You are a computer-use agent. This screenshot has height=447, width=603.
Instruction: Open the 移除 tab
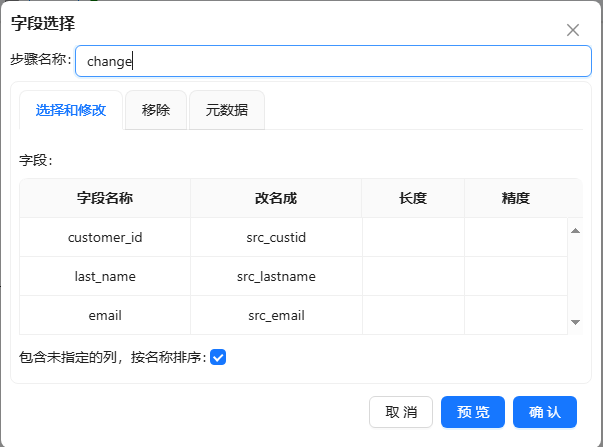tap(156, 110)
